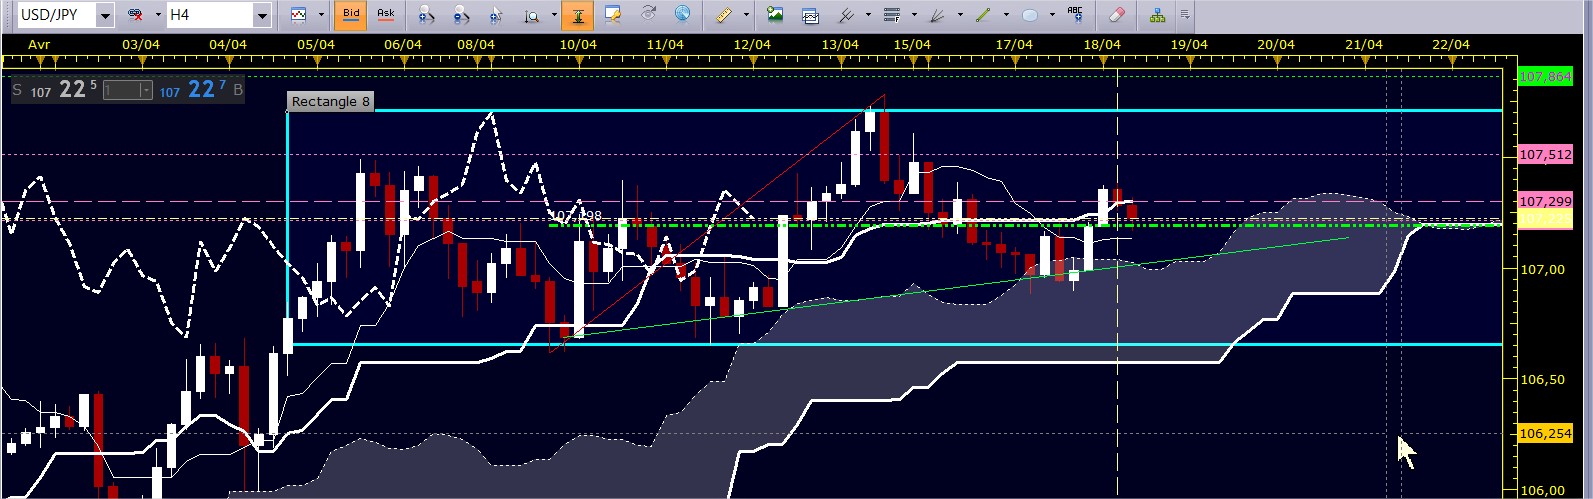Click the 22/04 date on time axis
This screenshot has height=499, width=1593.
click(1450, 45)
